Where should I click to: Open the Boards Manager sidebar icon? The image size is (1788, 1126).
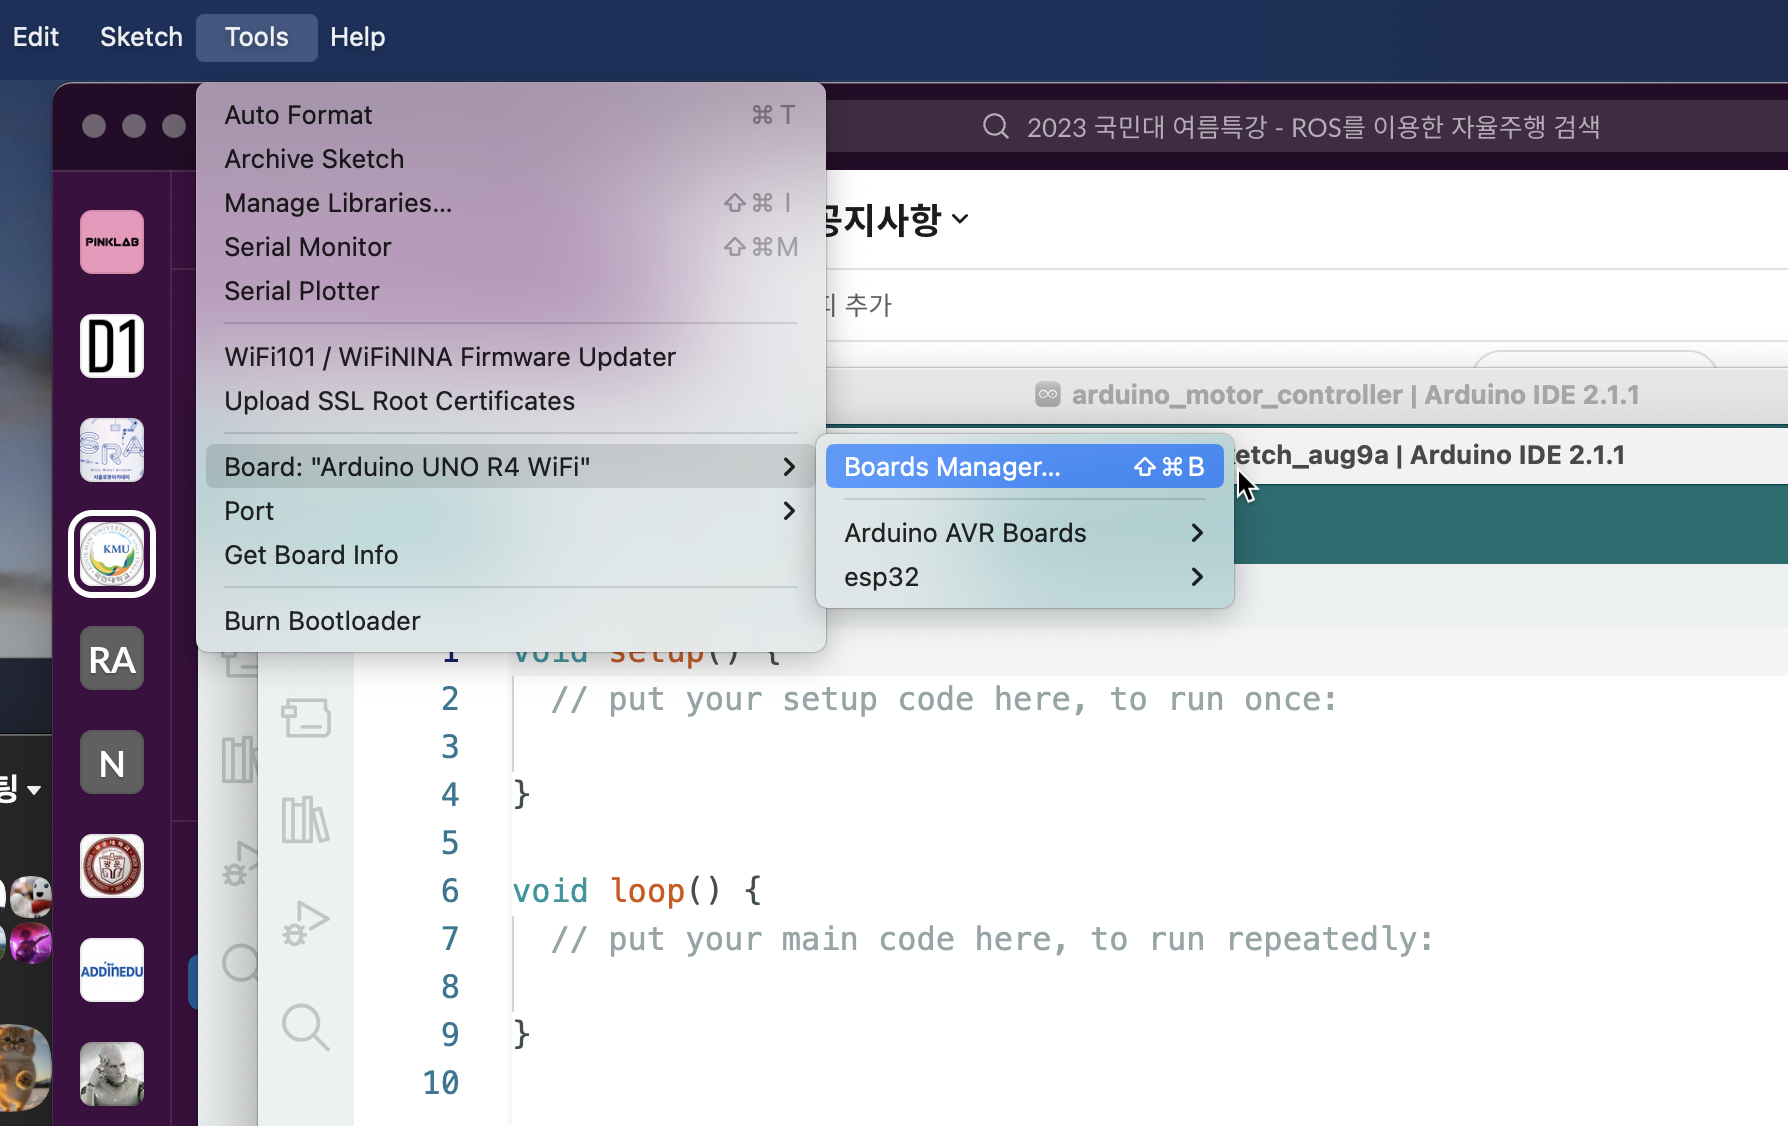(x=306, y=717)
